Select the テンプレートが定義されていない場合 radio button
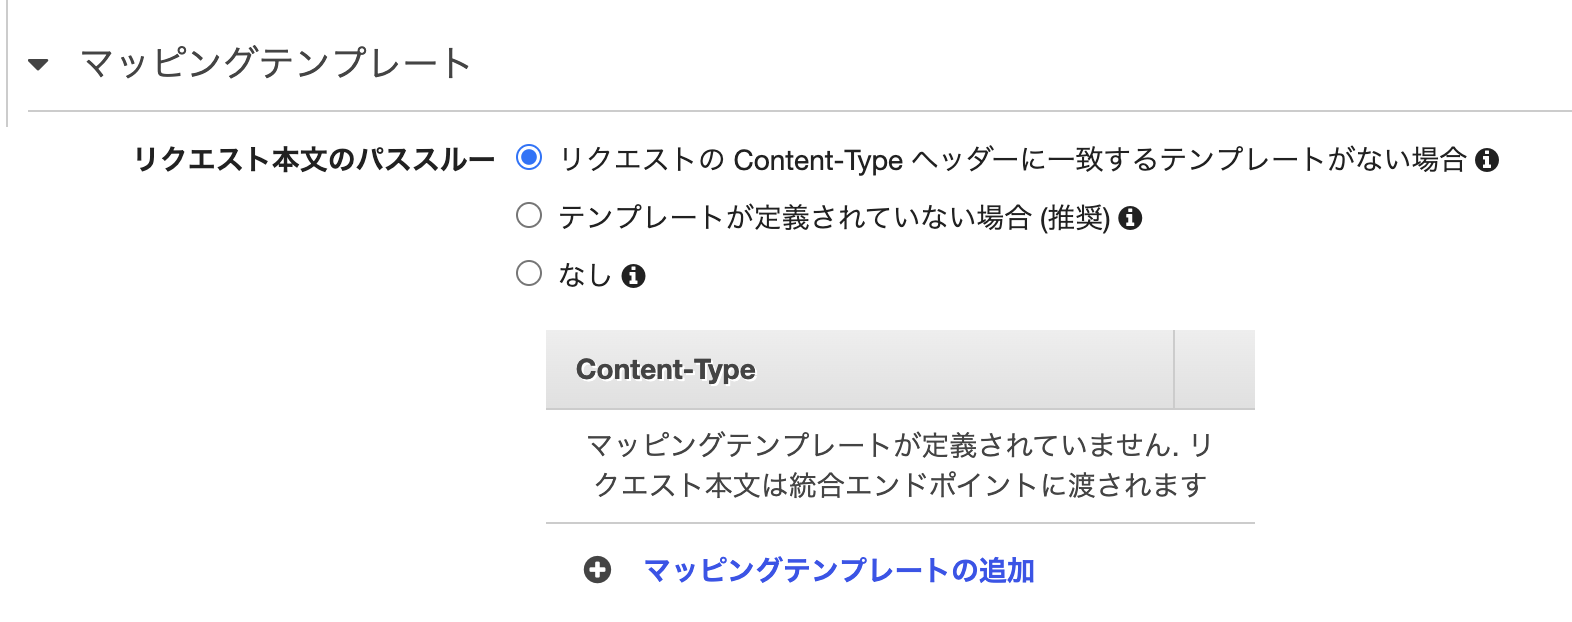1572x622 pixels. (529, 216)
